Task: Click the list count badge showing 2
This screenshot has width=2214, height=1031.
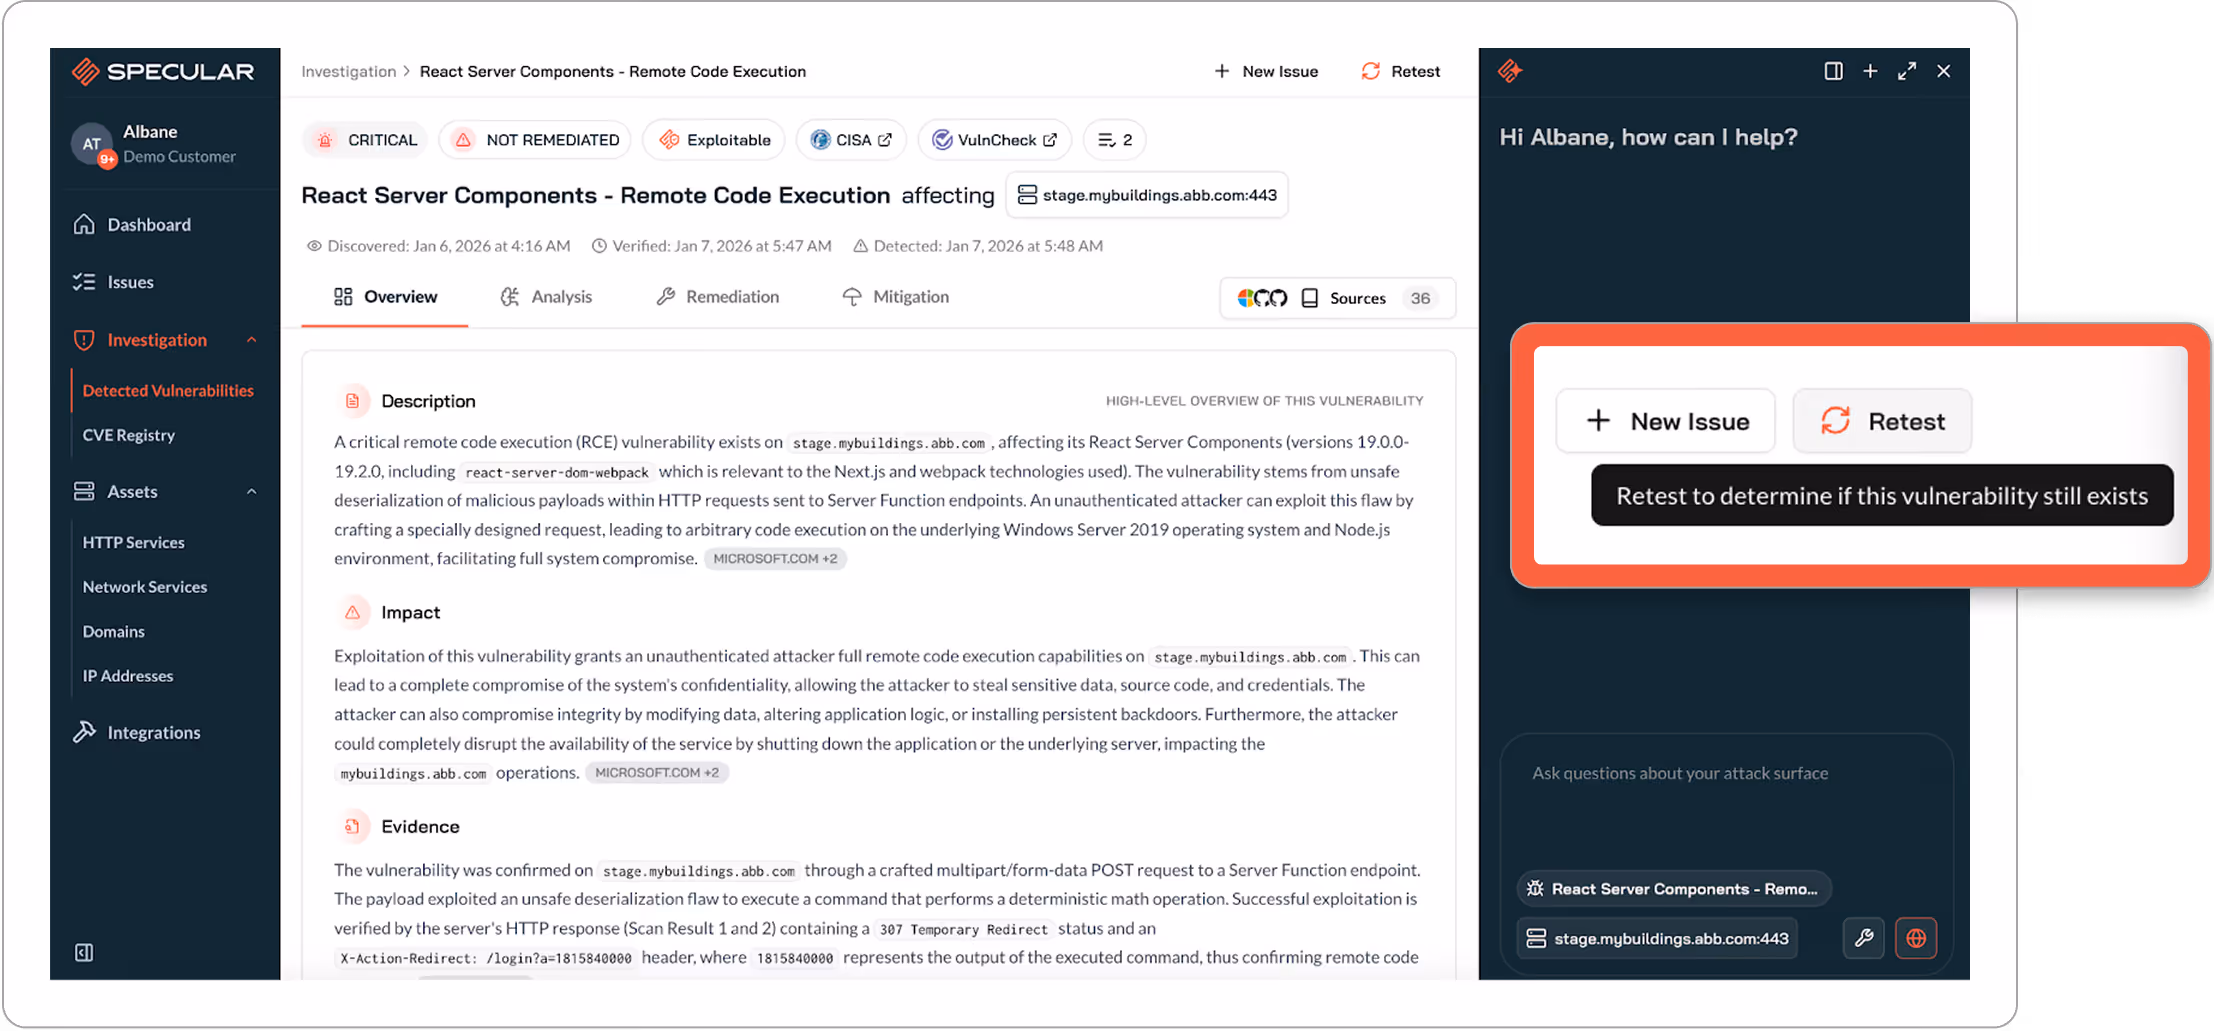Action: [x=1115, y=140]
